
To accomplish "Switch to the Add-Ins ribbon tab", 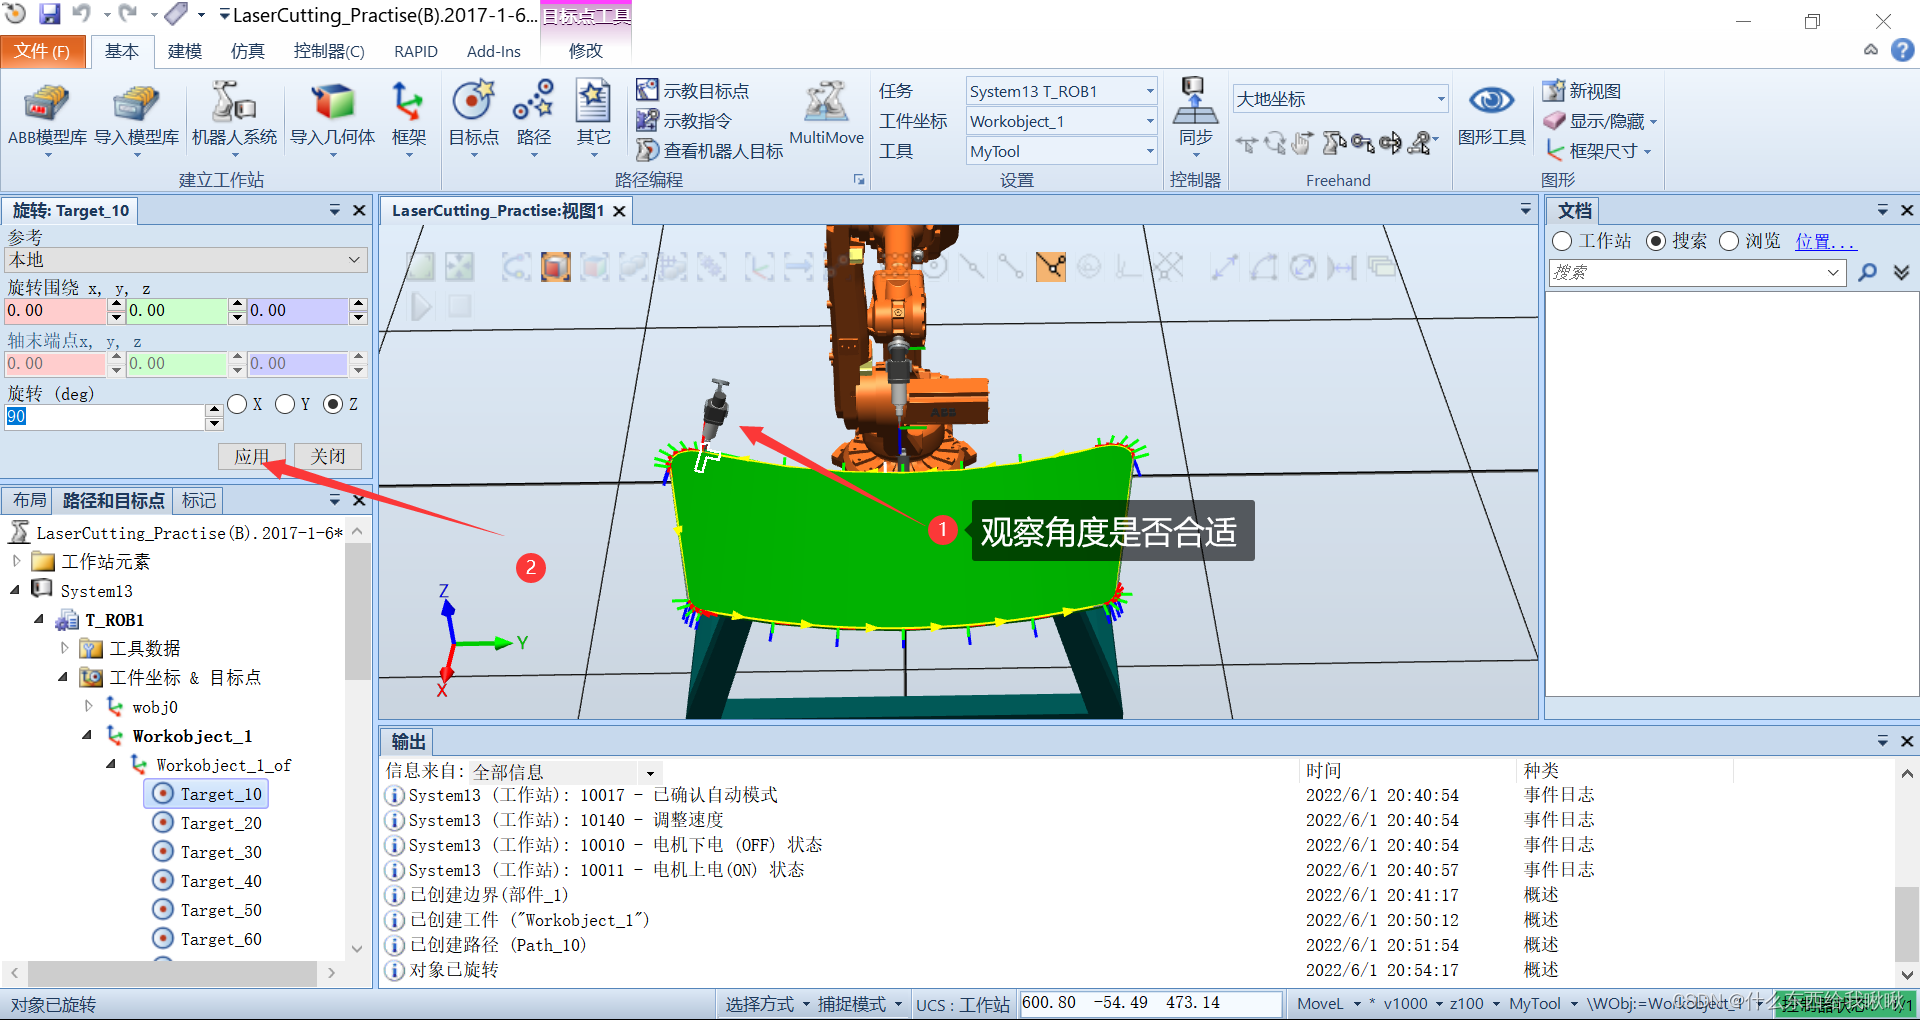I will (x=494, y=51).
